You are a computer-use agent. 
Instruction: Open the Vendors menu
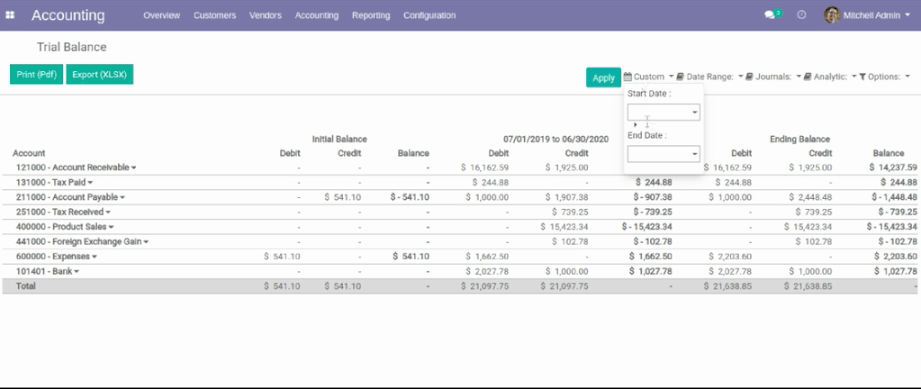265,15
